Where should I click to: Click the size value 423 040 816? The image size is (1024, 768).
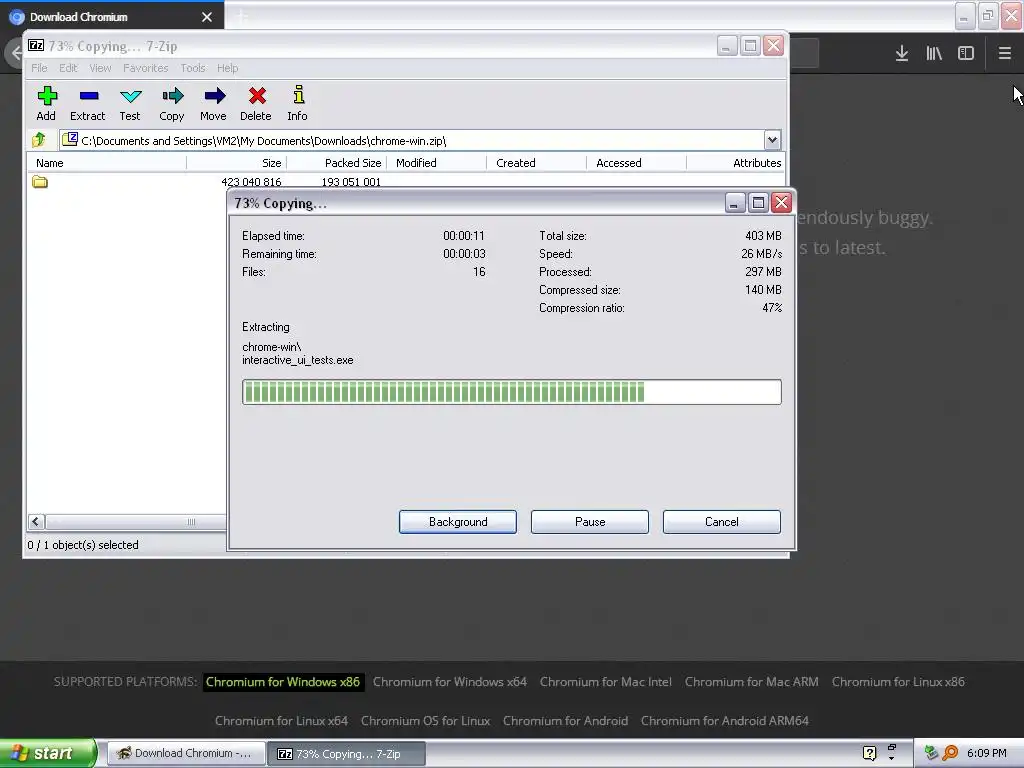coord(251,182)
